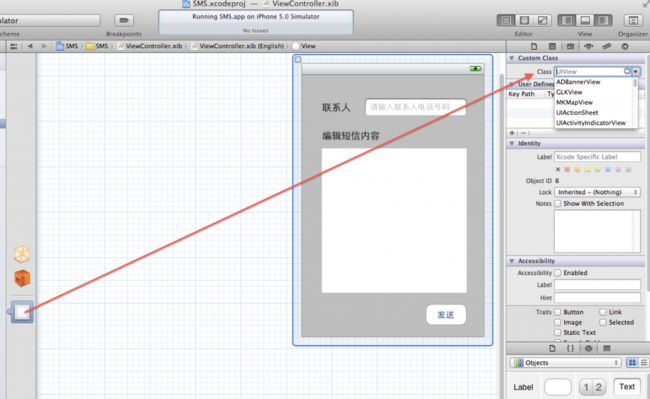650x399 pixels.
Task: Open the File inspector icon
Action: tap(534, 46)
